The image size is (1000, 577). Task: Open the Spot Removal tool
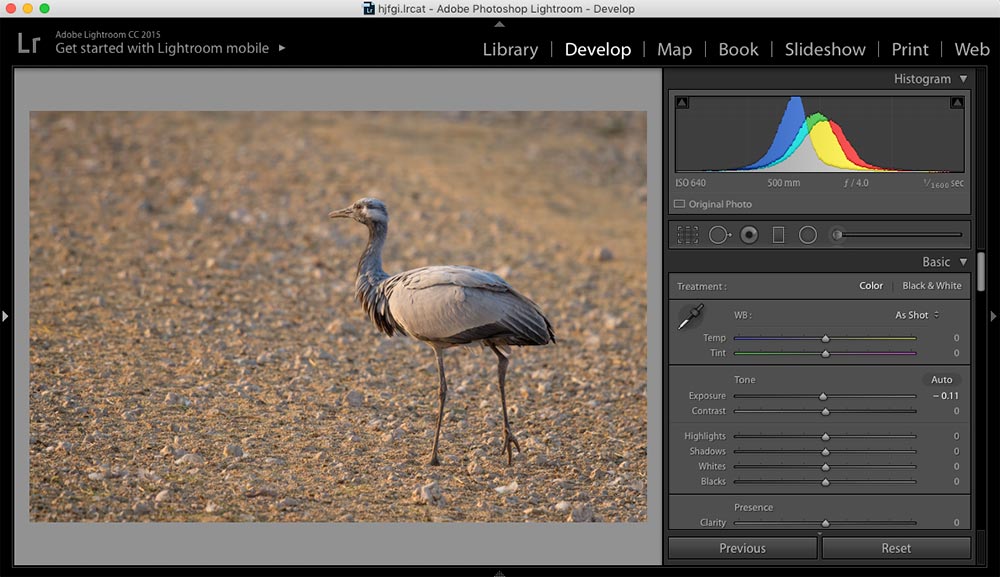pos(718,234)
